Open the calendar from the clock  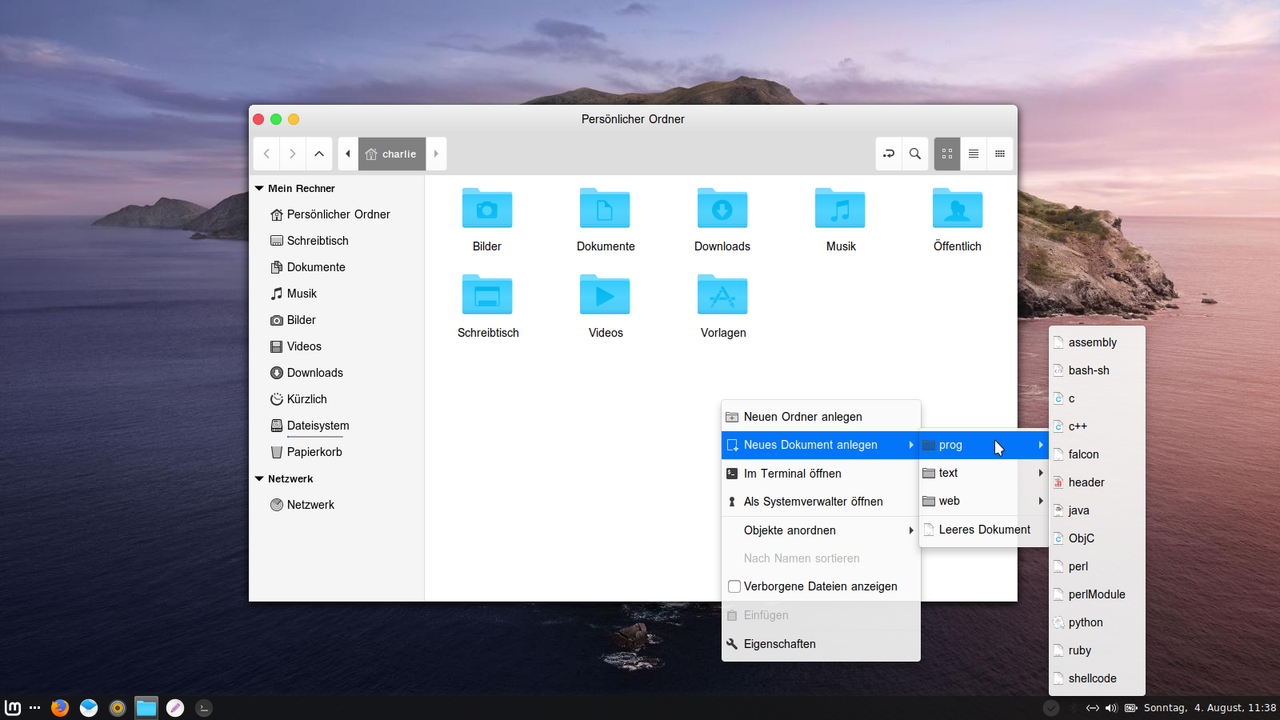pyautogui.click(x=1210, y=708)
